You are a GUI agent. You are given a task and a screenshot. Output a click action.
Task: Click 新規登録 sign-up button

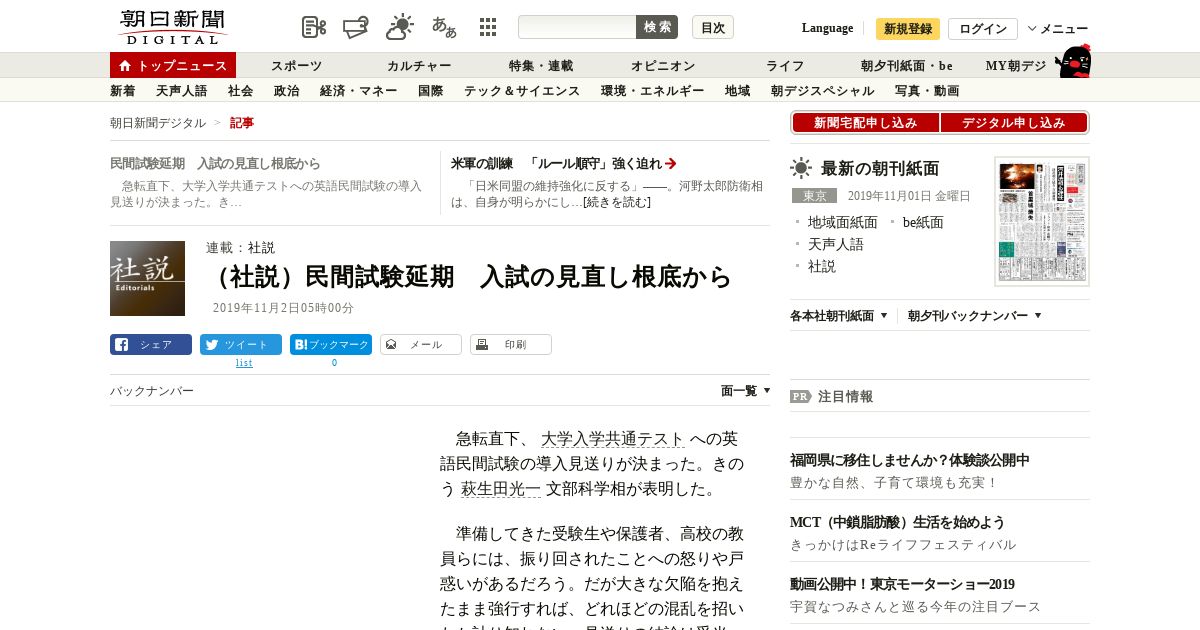pos(908,28)
